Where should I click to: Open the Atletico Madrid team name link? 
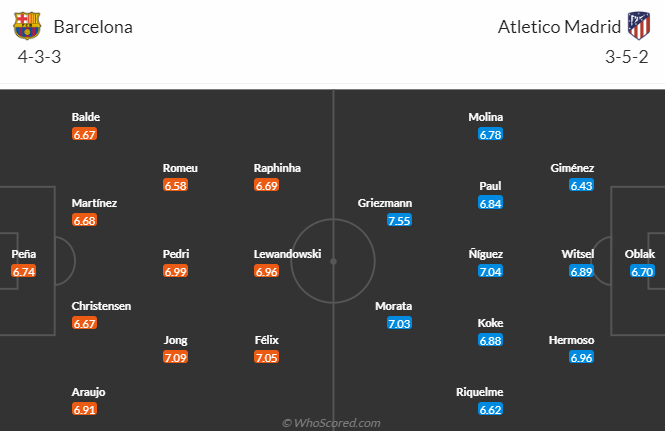point(556,27)
